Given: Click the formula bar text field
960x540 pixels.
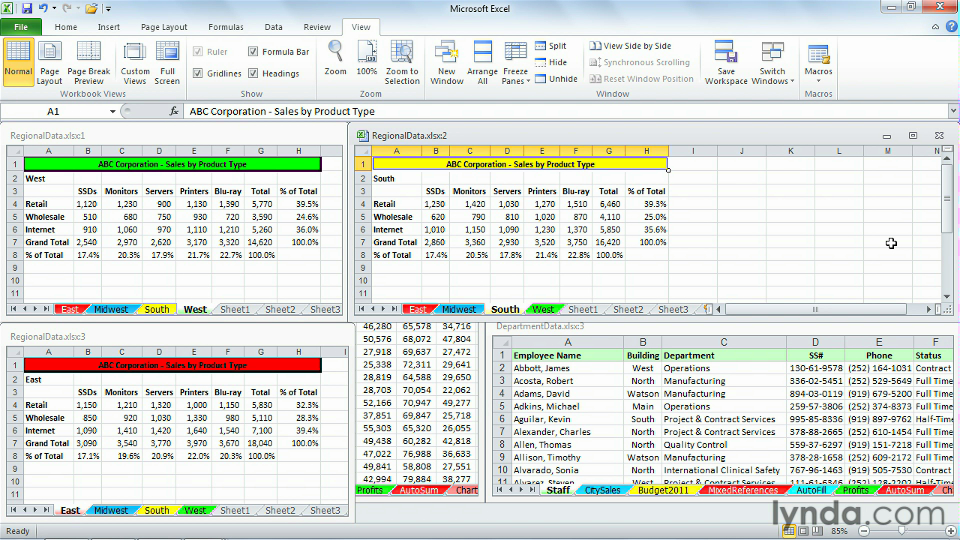Looking at the screenshot, I should [x=566, y=111].
